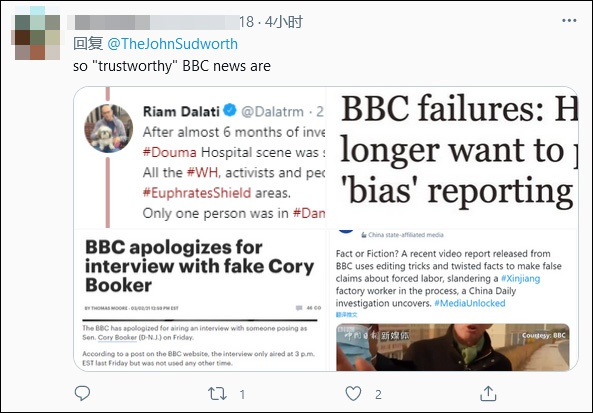Click the 4小时 timestamp
The height and width of the screenshot is (413, 593).
284,22
